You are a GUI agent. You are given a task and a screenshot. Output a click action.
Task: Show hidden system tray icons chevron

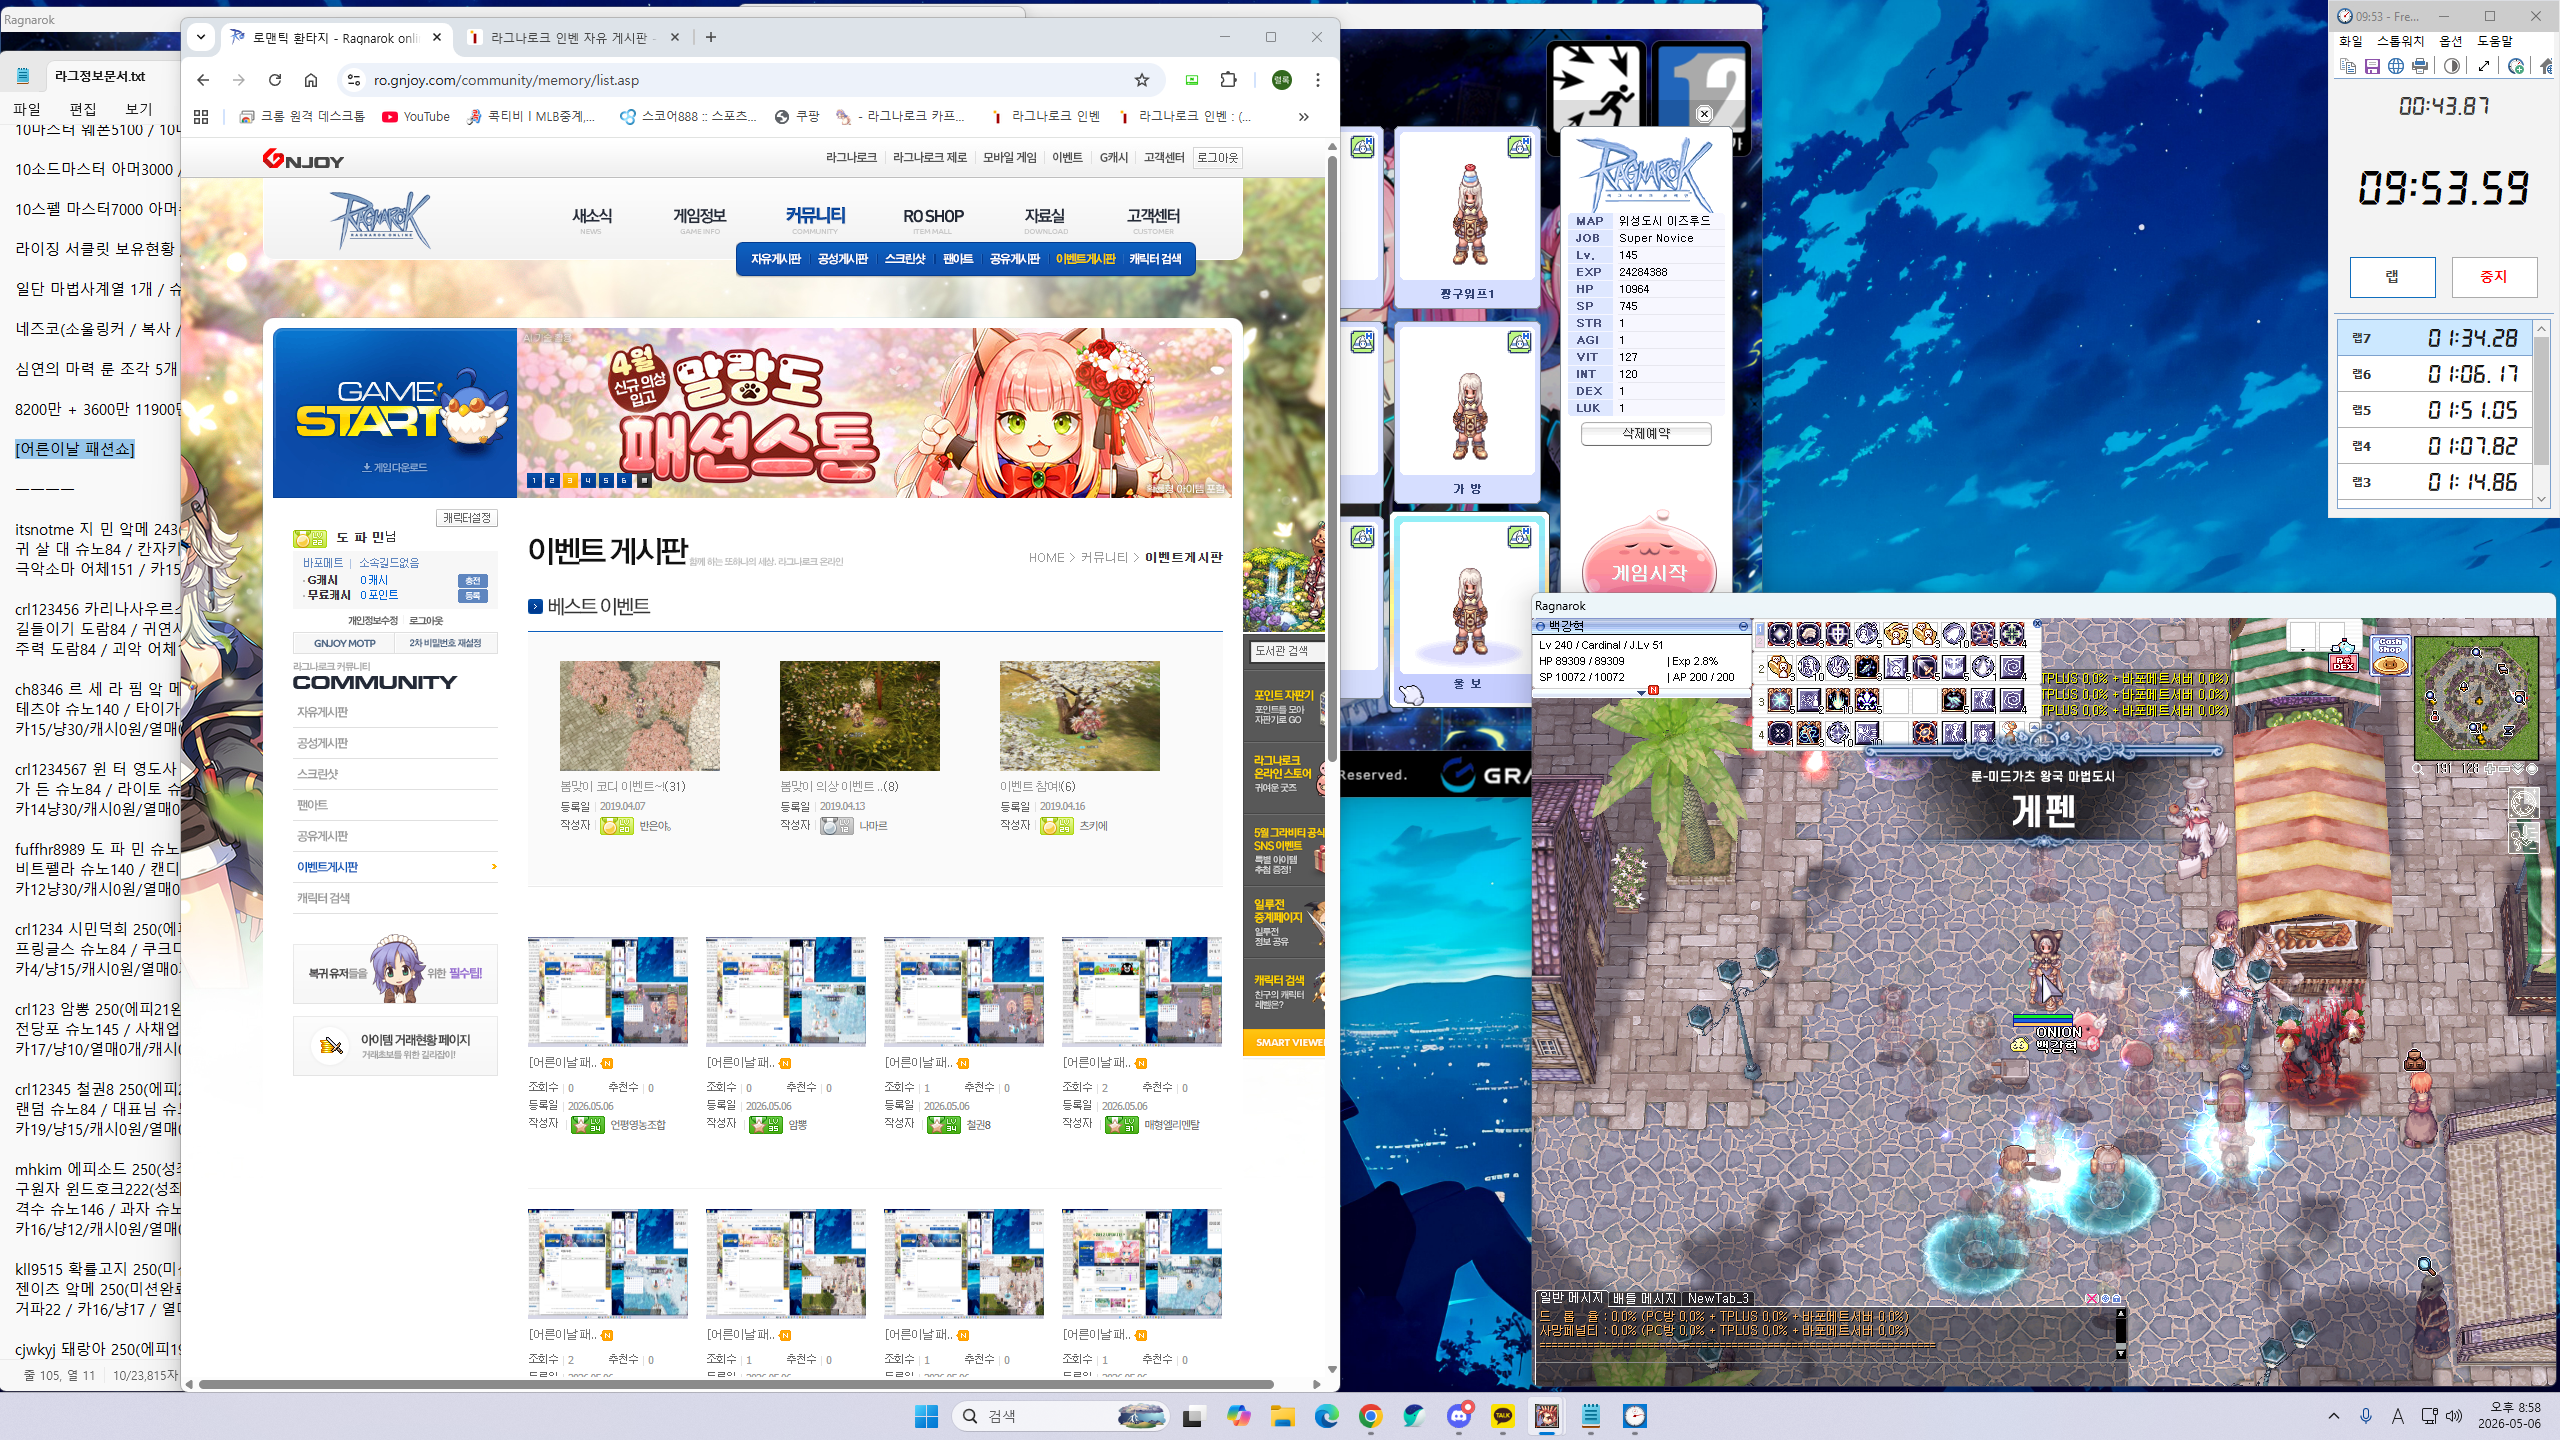point(2334,1416)
